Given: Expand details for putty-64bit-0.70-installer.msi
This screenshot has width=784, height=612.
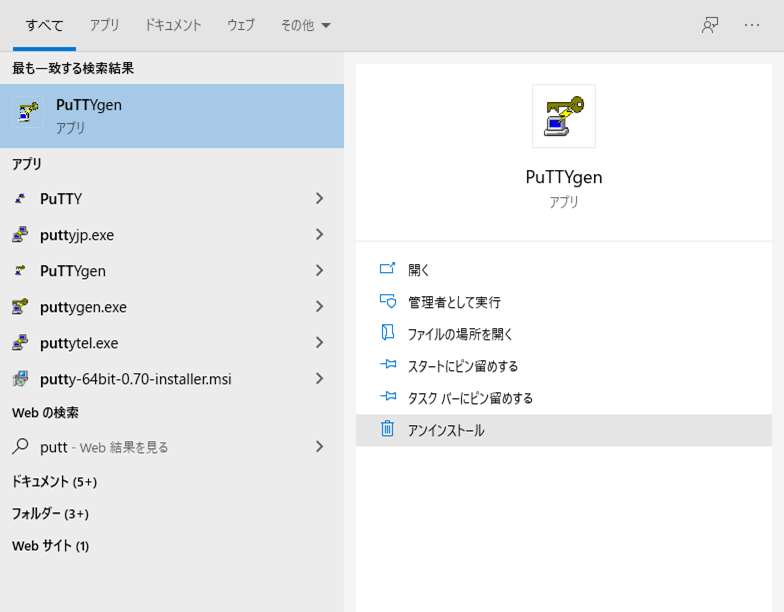Looking at the screenshot, I should tap(320, 378).
